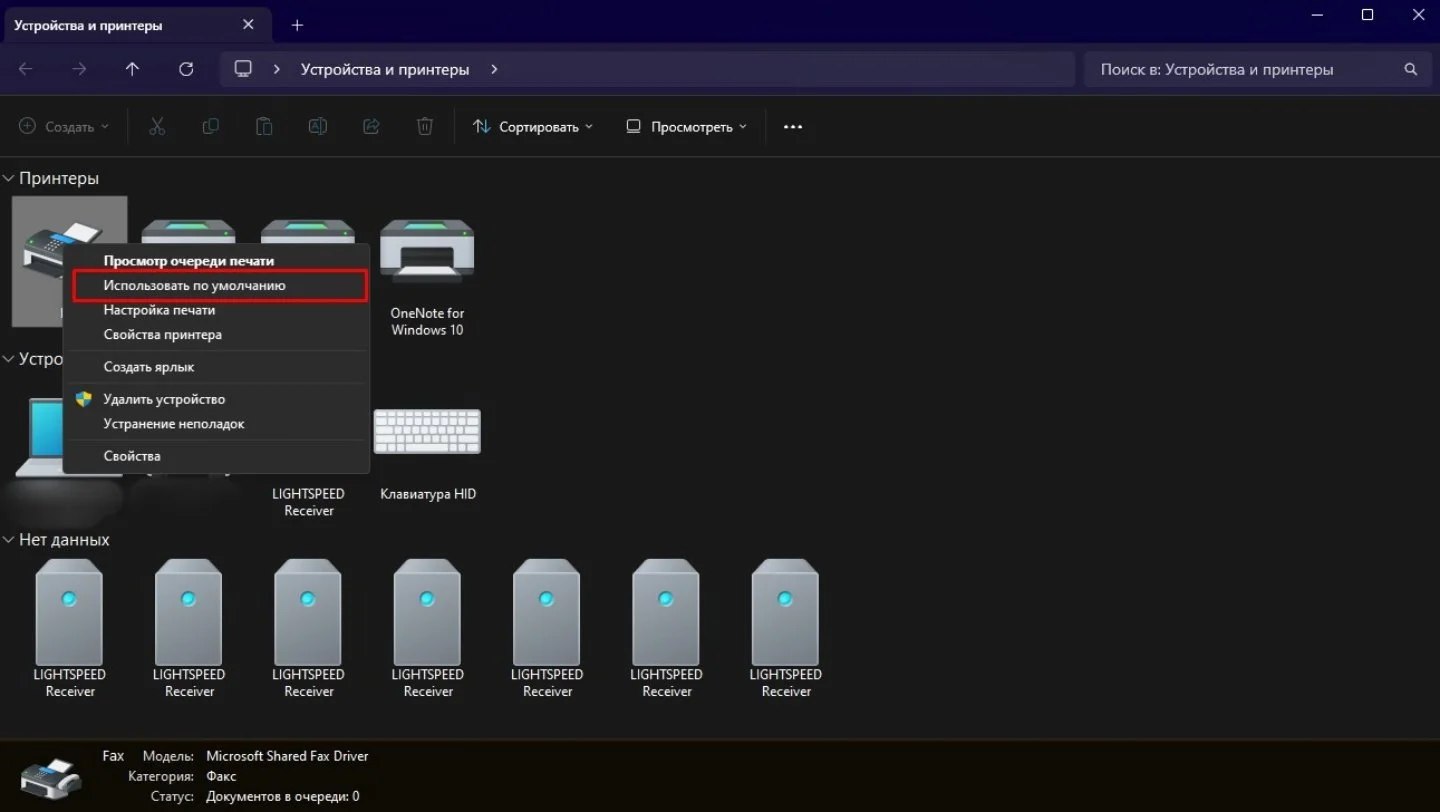This screenshot has height=812, width=1440.
Task: Select the OneNote for Windows 10 printer
Action: [x=427, y=277]
